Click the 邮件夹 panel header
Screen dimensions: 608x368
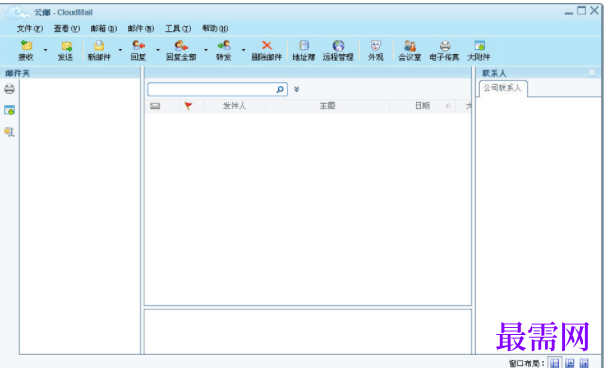(x=71, y=73)
